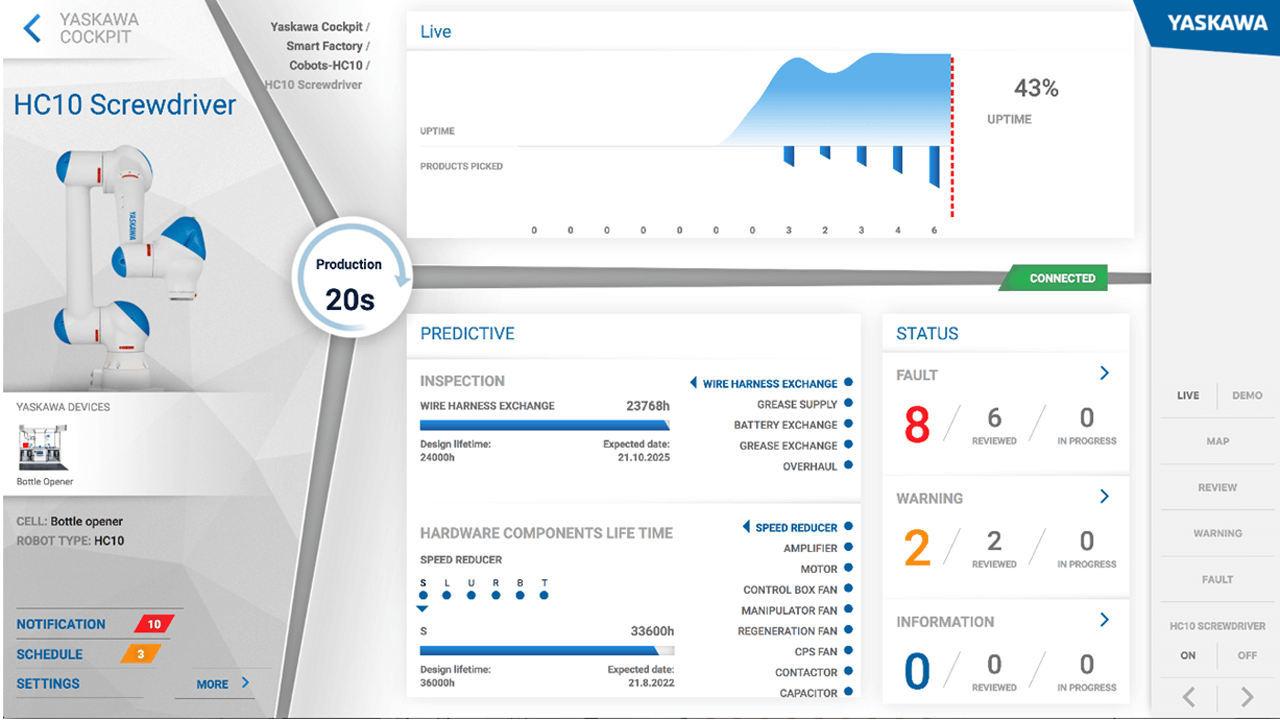
Task: Turn HC10 Screwdriver ON
Action: [x=1188, y=656]
